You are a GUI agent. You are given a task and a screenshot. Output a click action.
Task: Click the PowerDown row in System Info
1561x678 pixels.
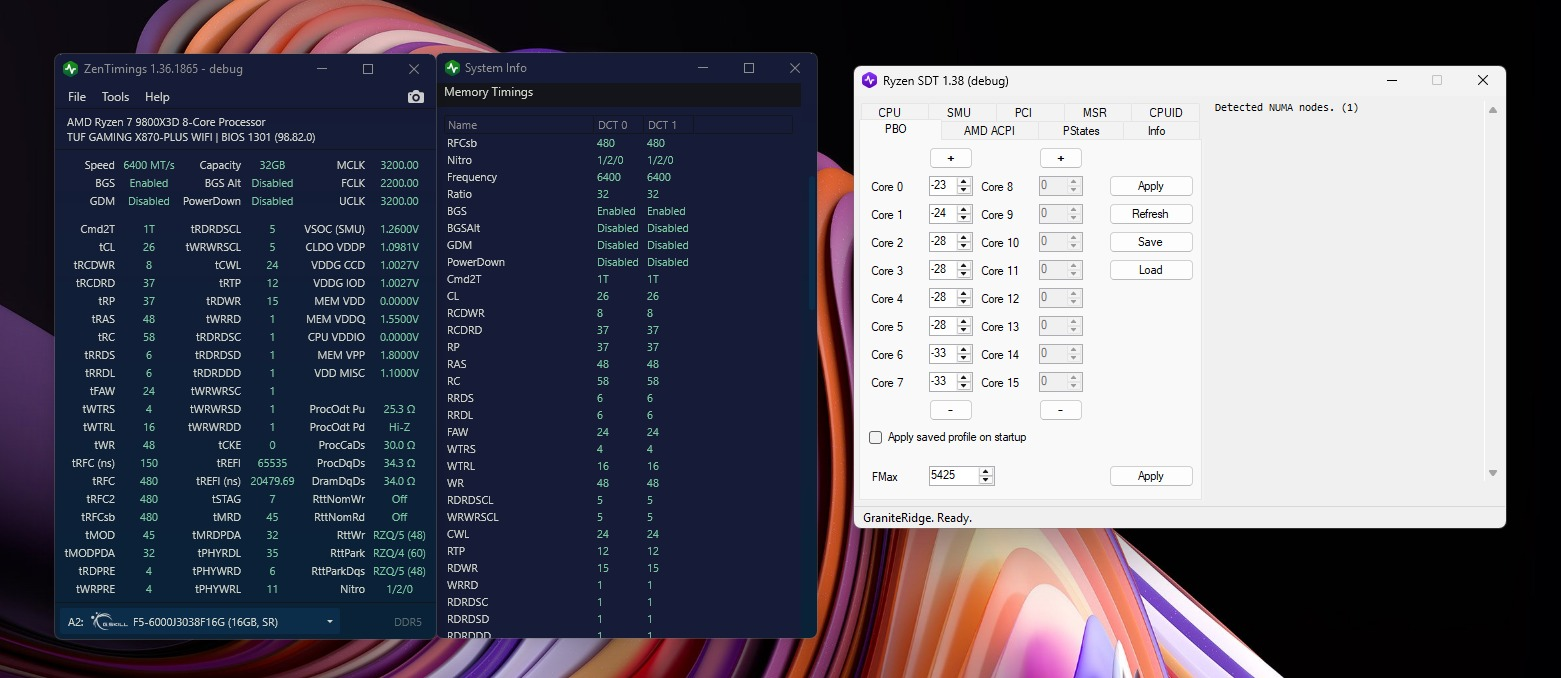tap(620, 262)
